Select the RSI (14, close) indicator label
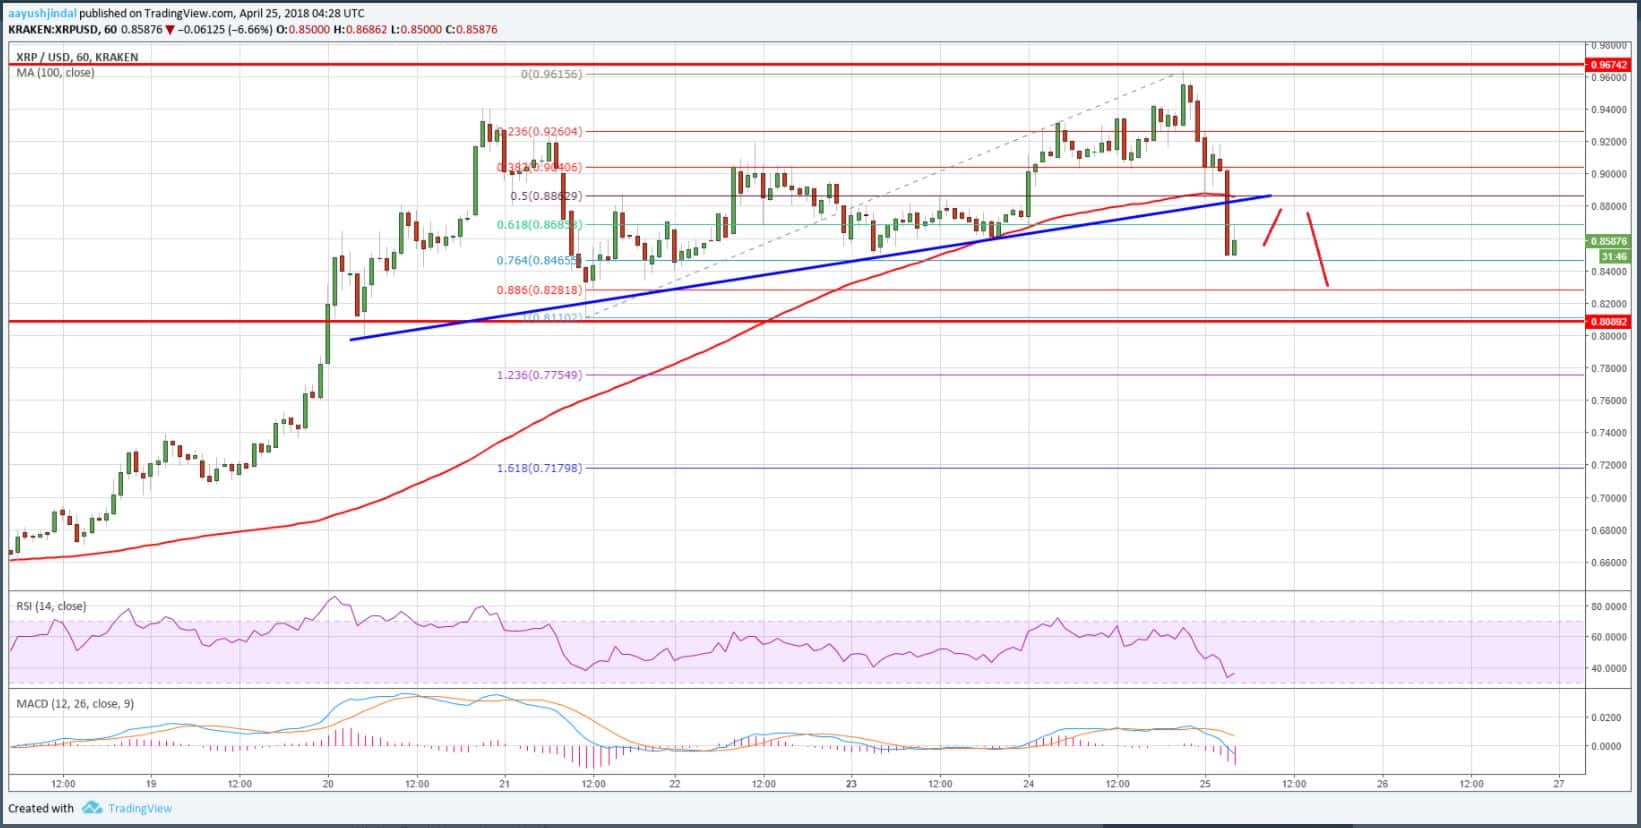1641x828 pixels. pos(51,606)
